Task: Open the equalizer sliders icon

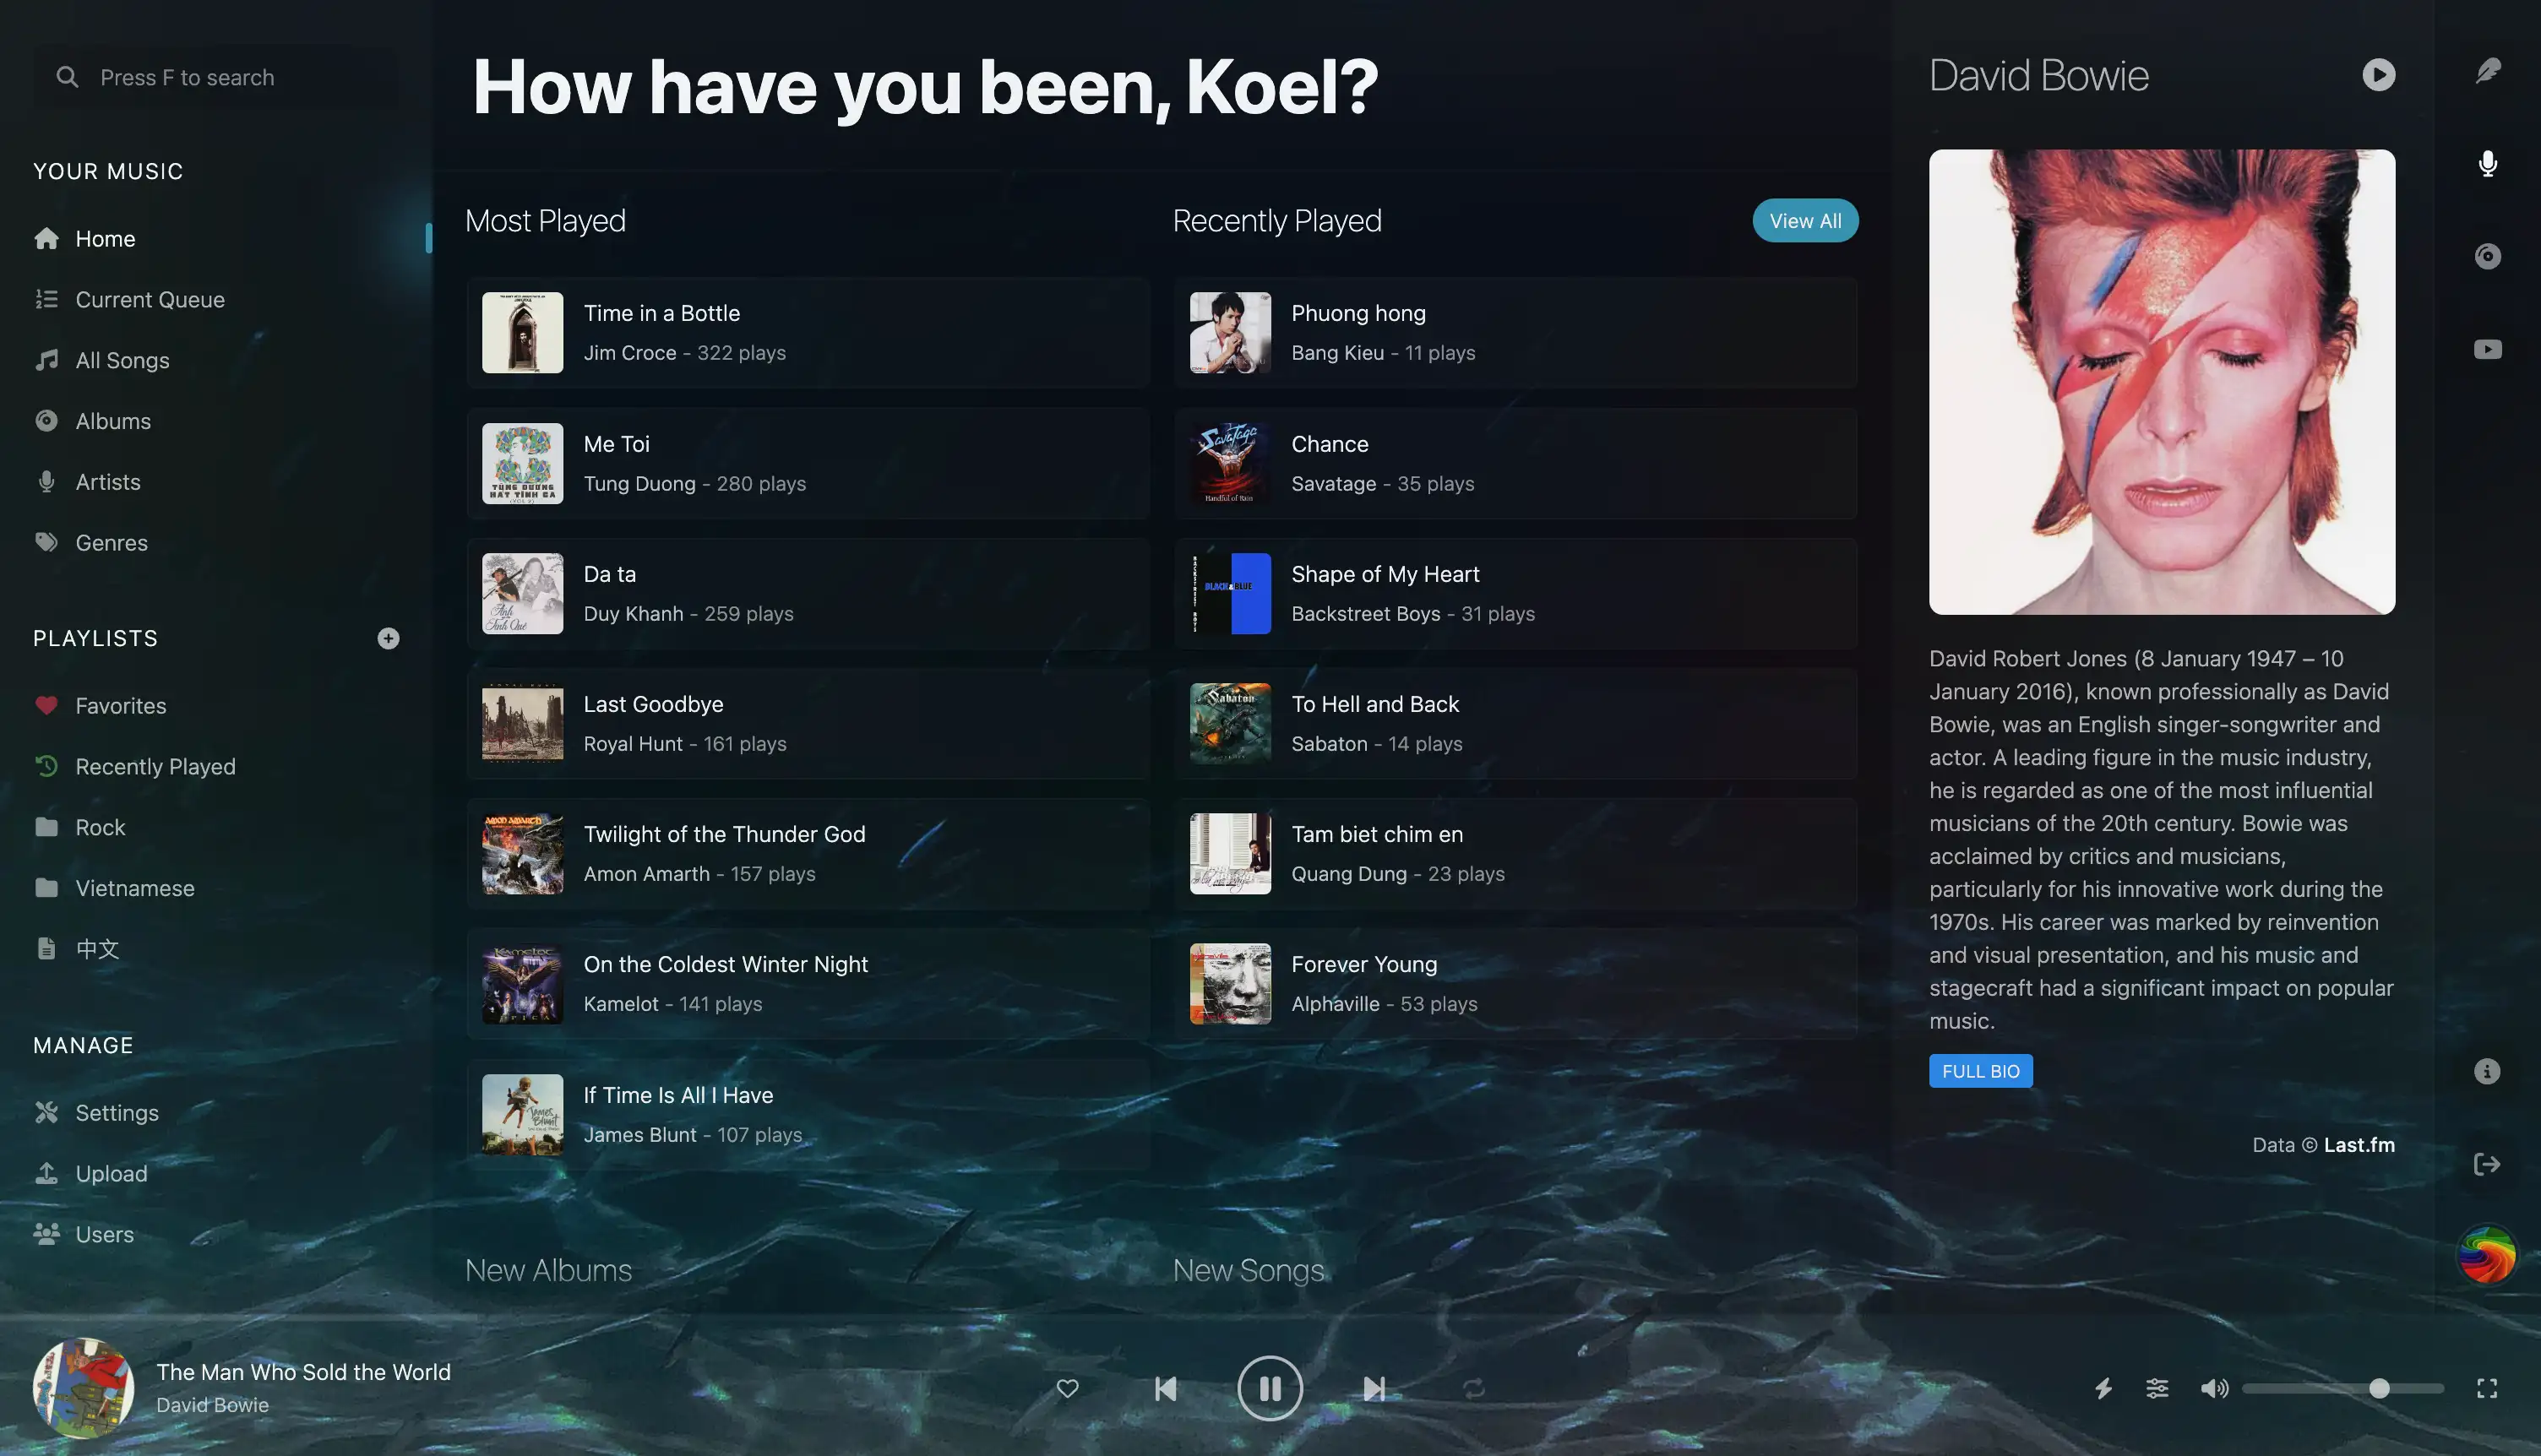Action: tap(2157, 1388)
